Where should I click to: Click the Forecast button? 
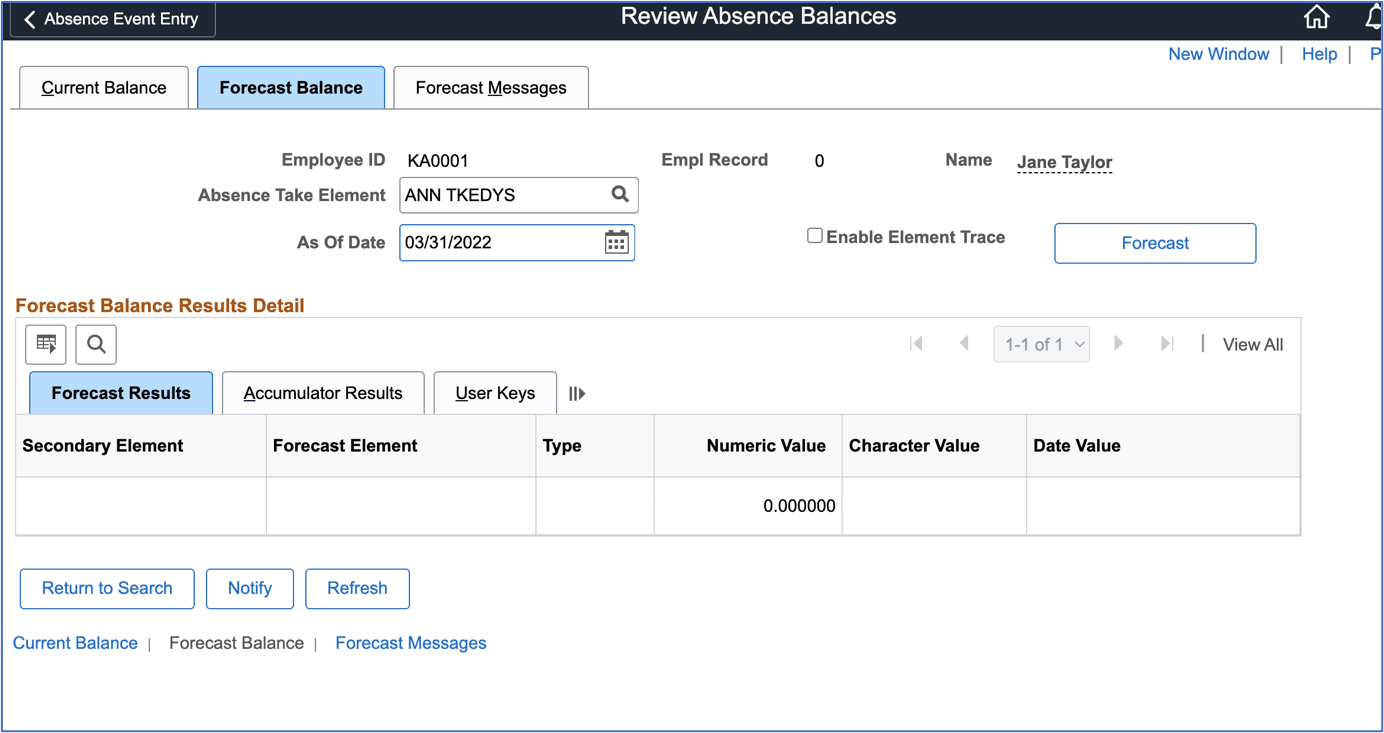point(1154,243)
